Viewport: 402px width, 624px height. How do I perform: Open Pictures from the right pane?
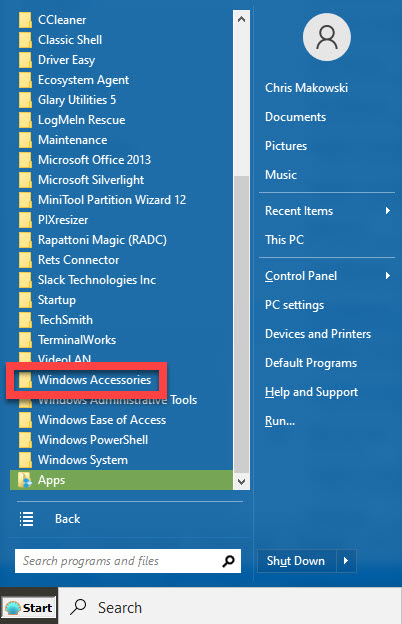286,146
